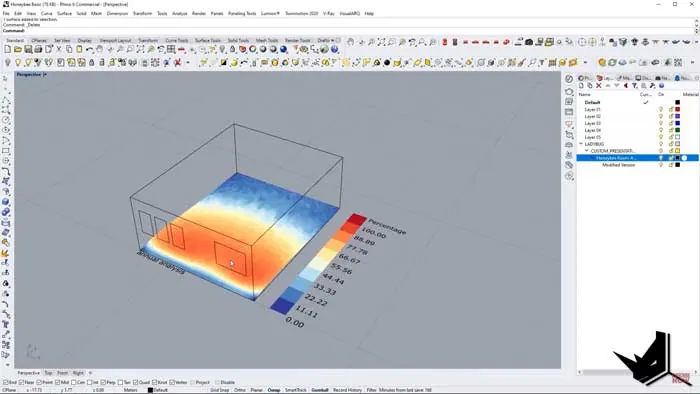Click the Layers panel help icon

tap(661, 86)
